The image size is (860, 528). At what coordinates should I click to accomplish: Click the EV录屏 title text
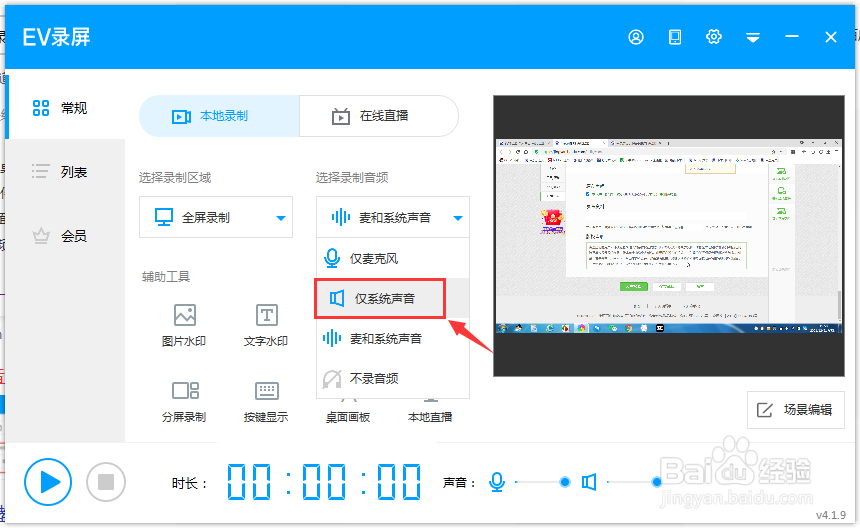56,37
